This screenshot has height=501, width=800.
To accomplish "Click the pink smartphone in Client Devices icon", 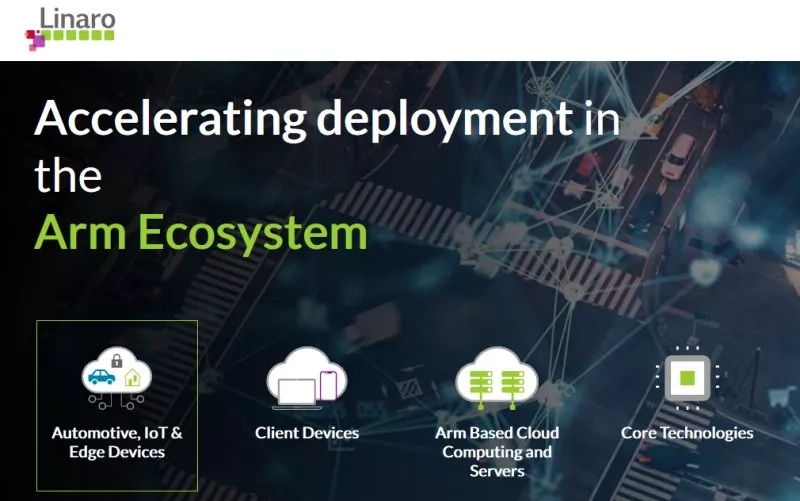I will click(328, 385).
